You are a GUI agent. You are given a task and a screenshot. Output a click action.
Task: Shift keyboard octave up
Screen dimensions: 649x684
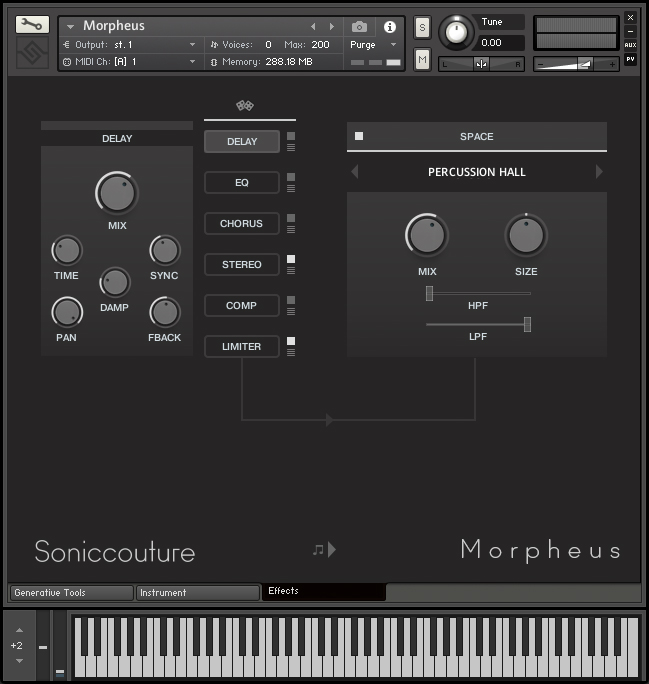(x=19, y=630)
